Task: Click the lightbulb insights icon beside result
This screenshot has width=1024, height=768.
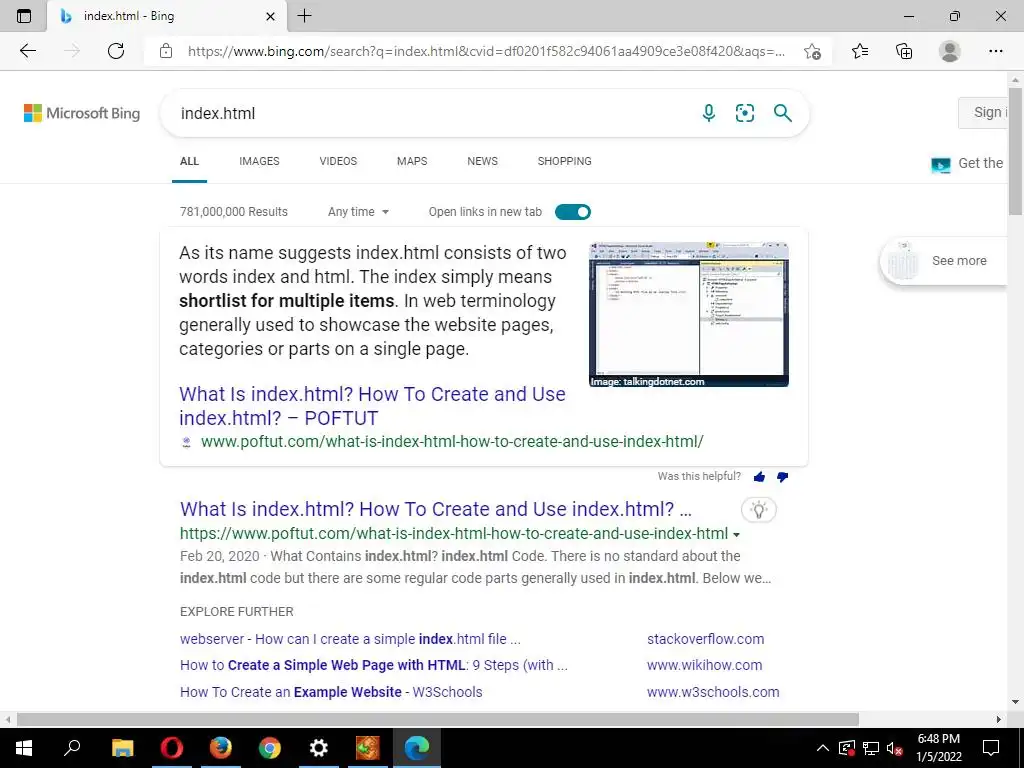Action: pos(759,509)
